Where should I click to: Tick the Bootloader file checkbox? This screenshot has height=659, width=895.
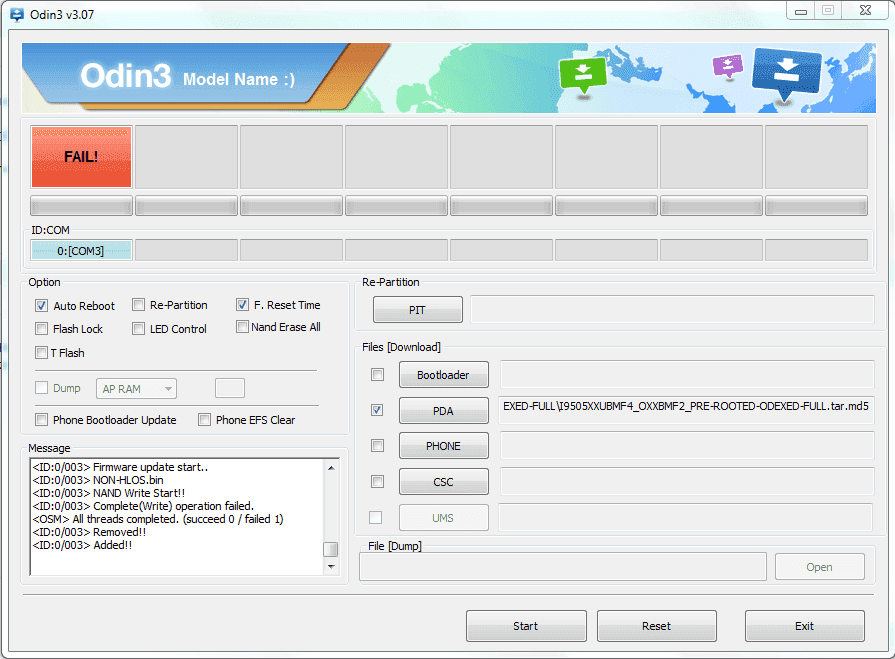pos(377,375)
